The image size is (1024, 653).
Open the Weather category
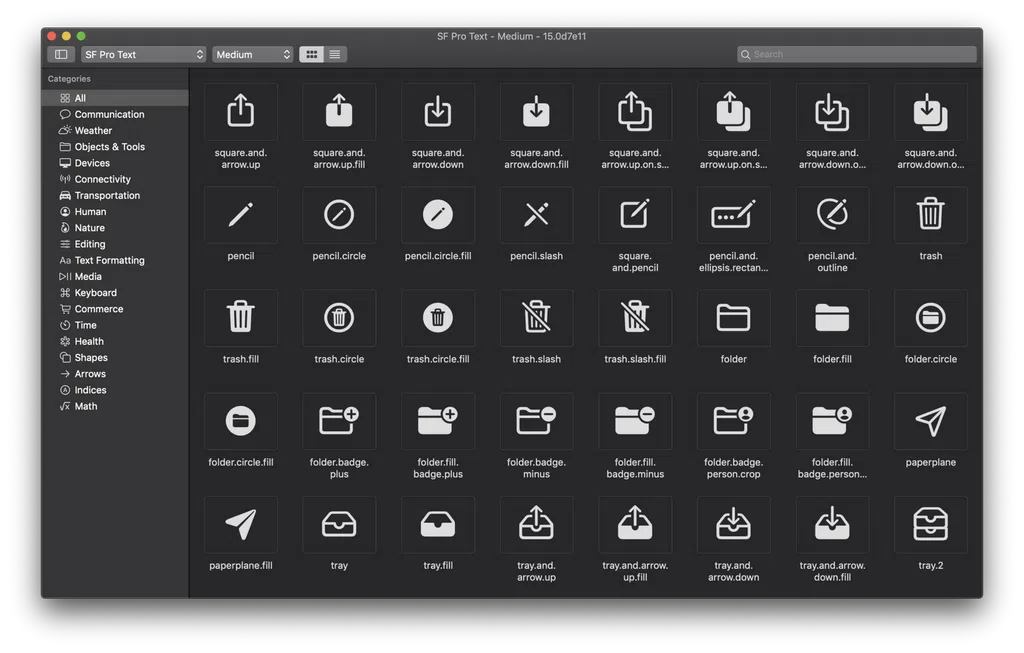[x=115, y=131]
